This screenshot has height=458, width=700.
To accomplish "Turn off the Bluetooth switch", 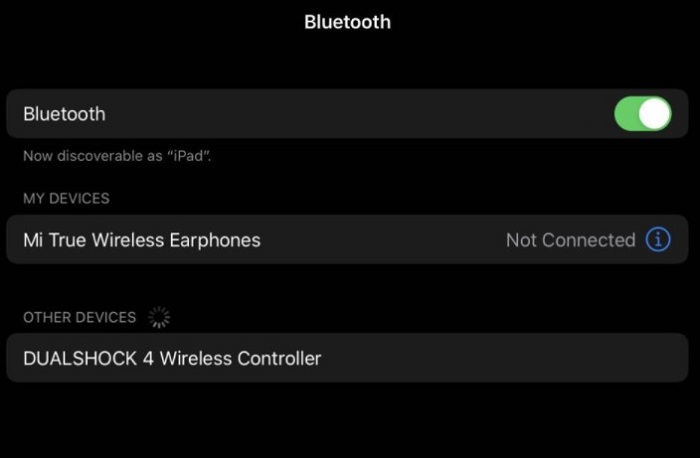I will pyautogui.click(x=643, y=114).
